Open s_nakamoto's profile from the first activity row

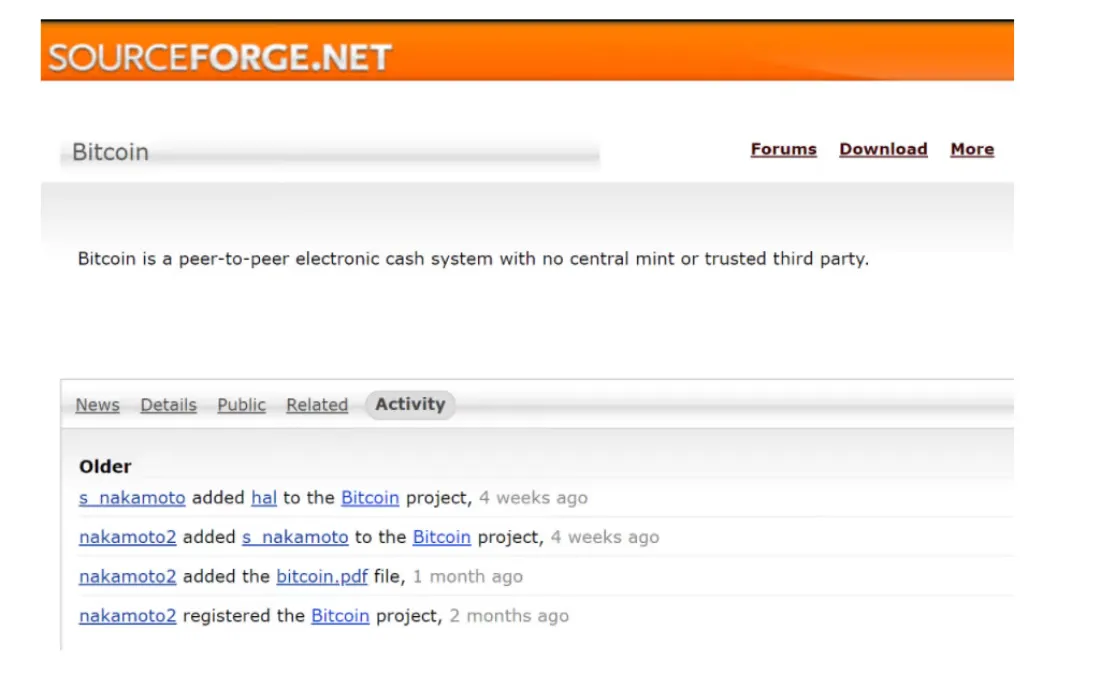tap(131, 497)
